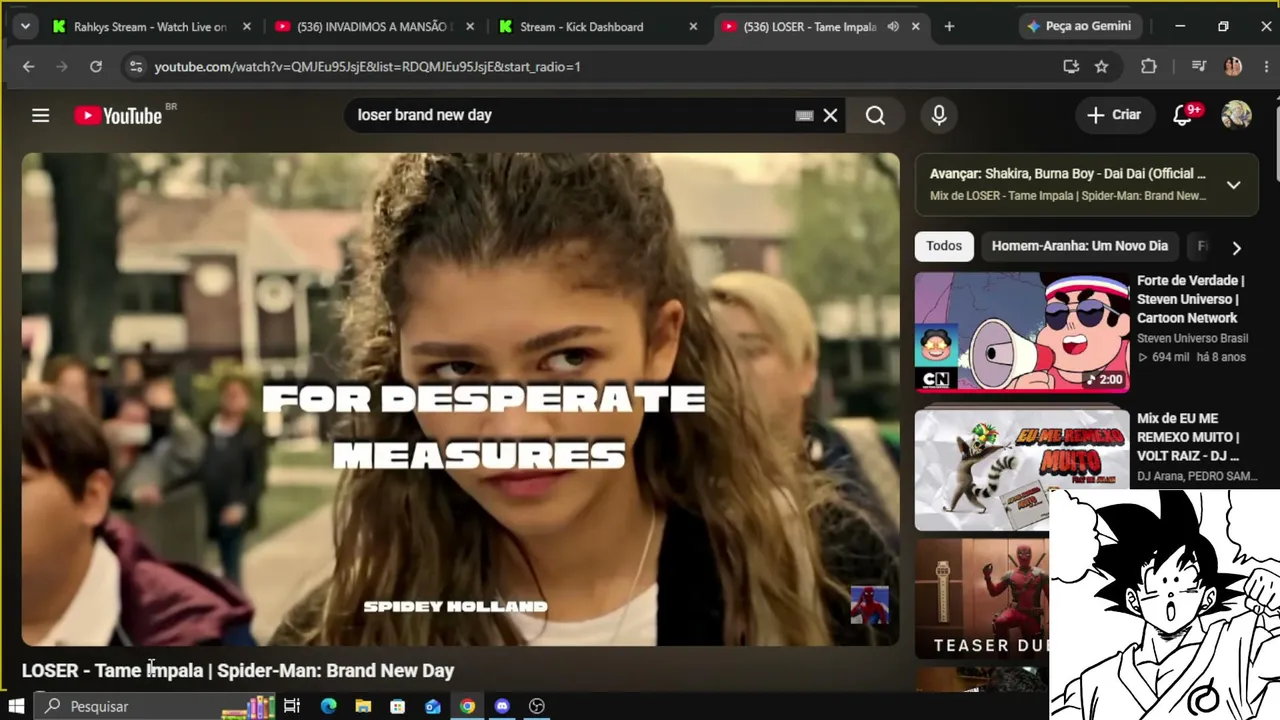
Task: Open Chrome media controls
Action: click(1198, 66)
